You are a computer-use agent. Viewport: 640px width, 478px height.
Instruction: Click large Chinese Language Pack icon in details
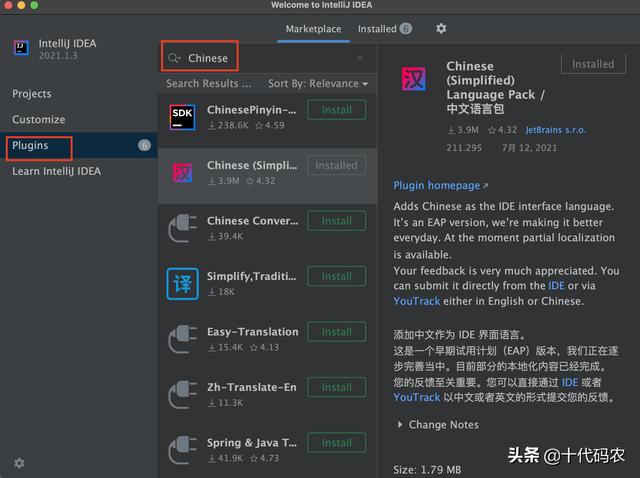click(413, 79)
